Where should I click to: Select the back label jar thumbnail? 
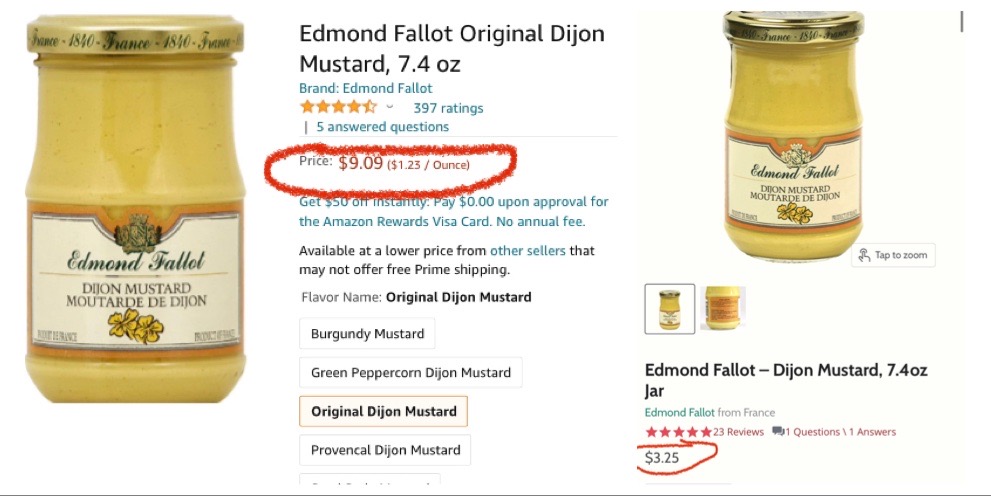coord(722,308)
